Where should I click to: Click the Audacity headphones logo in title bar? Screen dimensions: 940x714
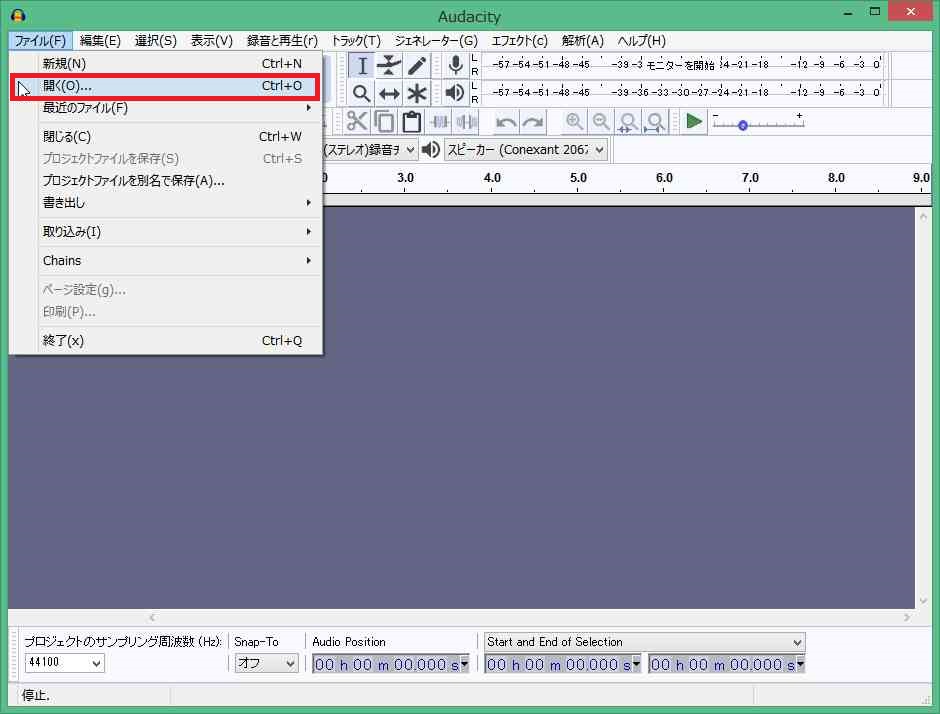(x=19, y=16)
